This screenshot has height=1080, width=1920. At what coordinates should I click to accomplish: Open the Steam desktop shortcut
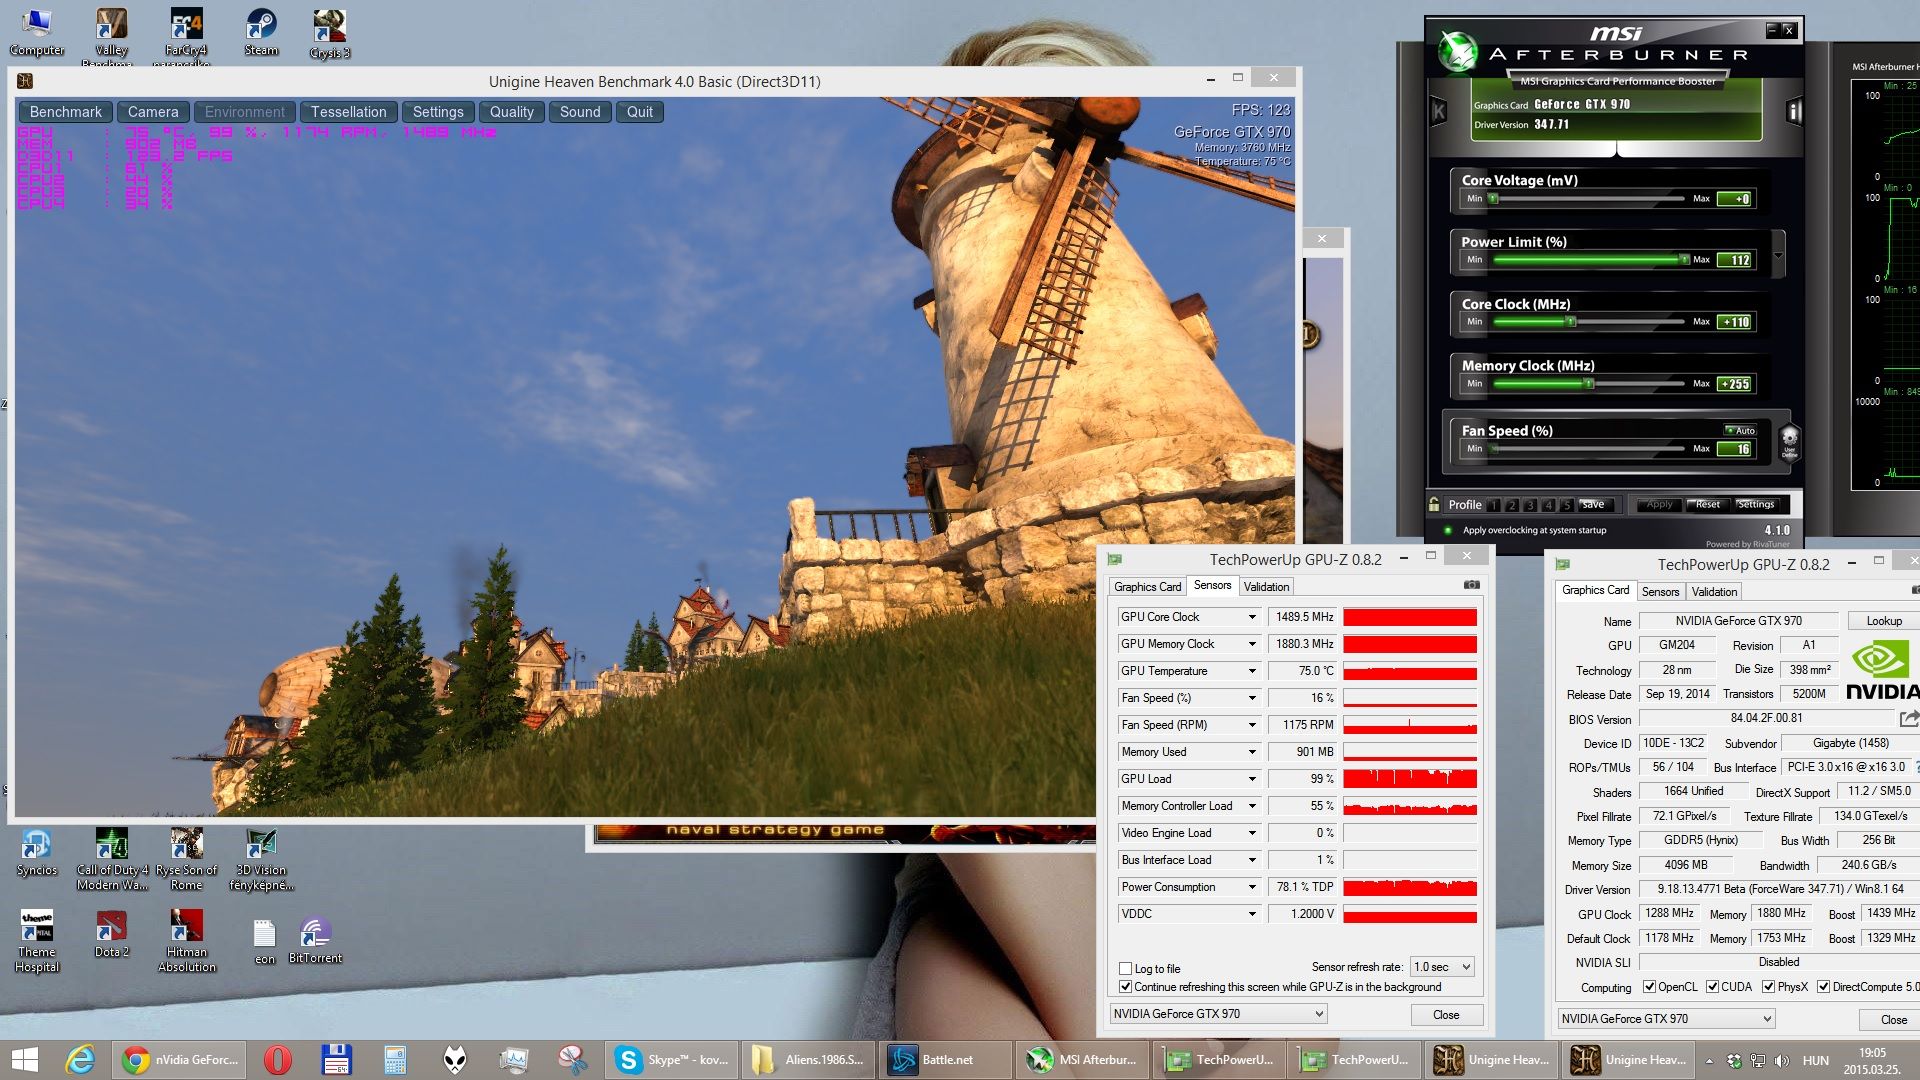(x=261, y=31)
